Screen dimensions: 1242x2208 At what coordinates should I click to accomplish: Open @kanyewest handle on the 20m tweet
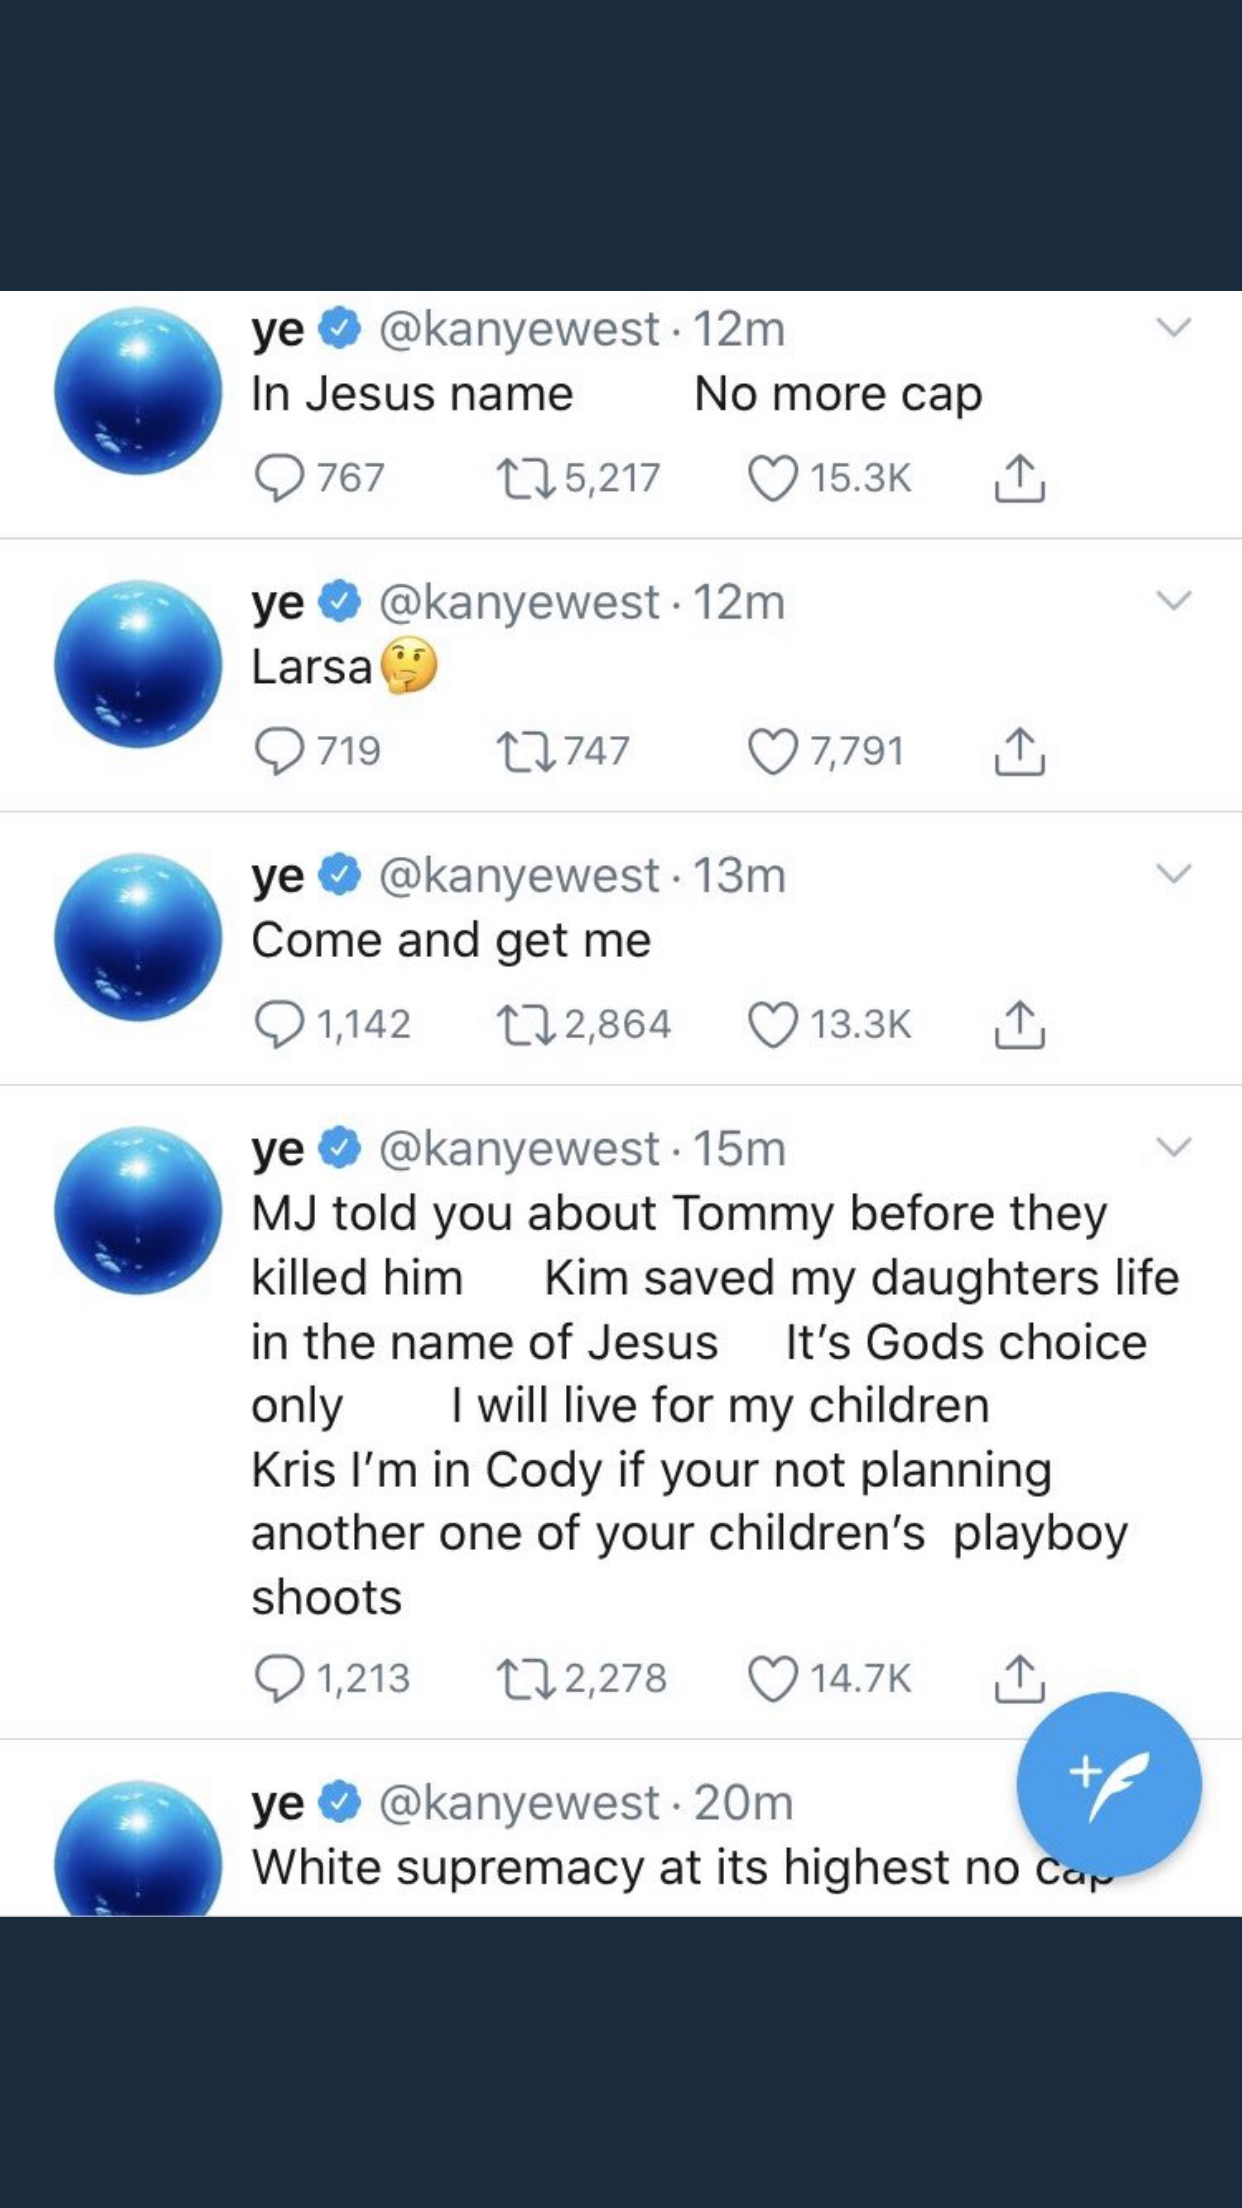[518, 1802]
